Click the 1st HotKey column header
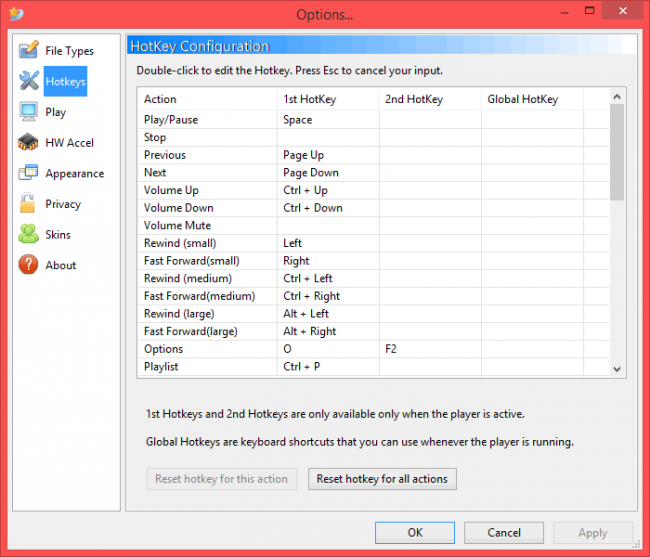650x557 pixels. tap(328, 99)
